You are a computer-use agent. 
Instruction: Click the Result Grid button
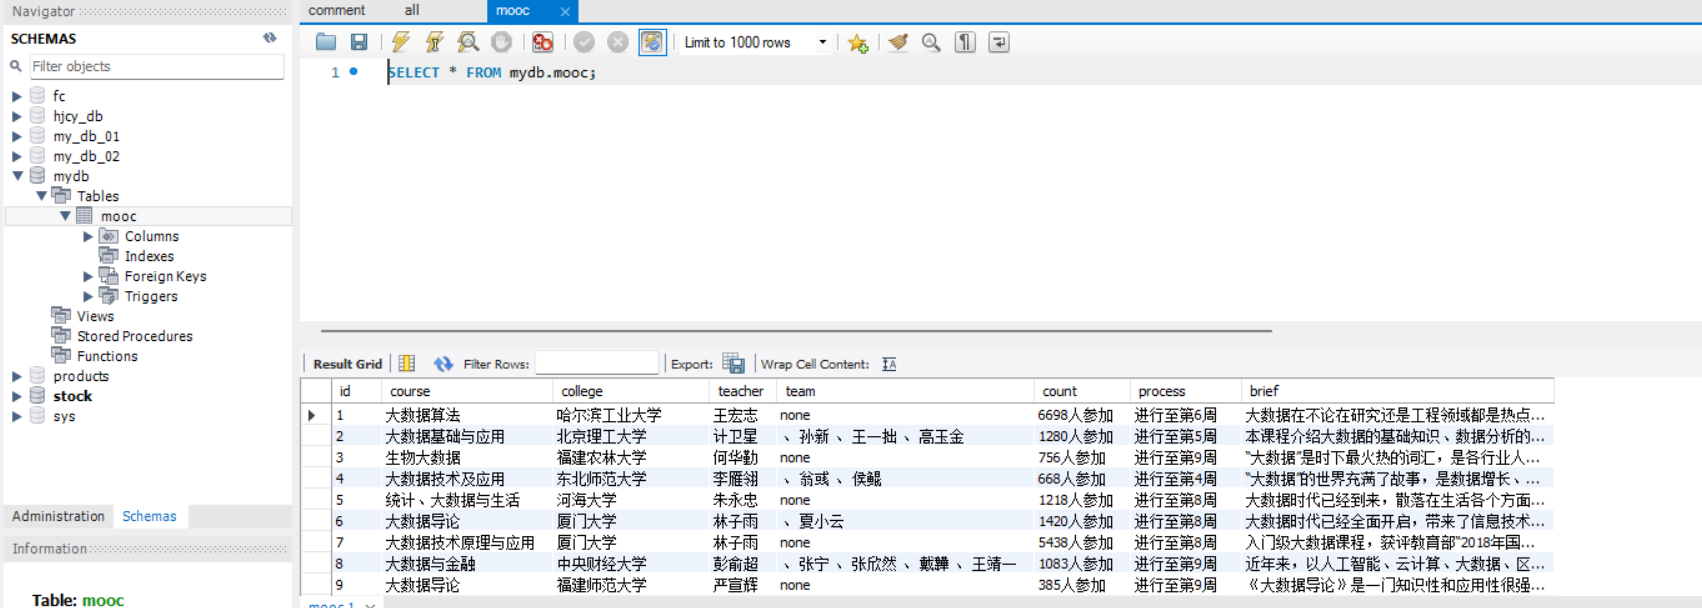click(x=347, y=364)
